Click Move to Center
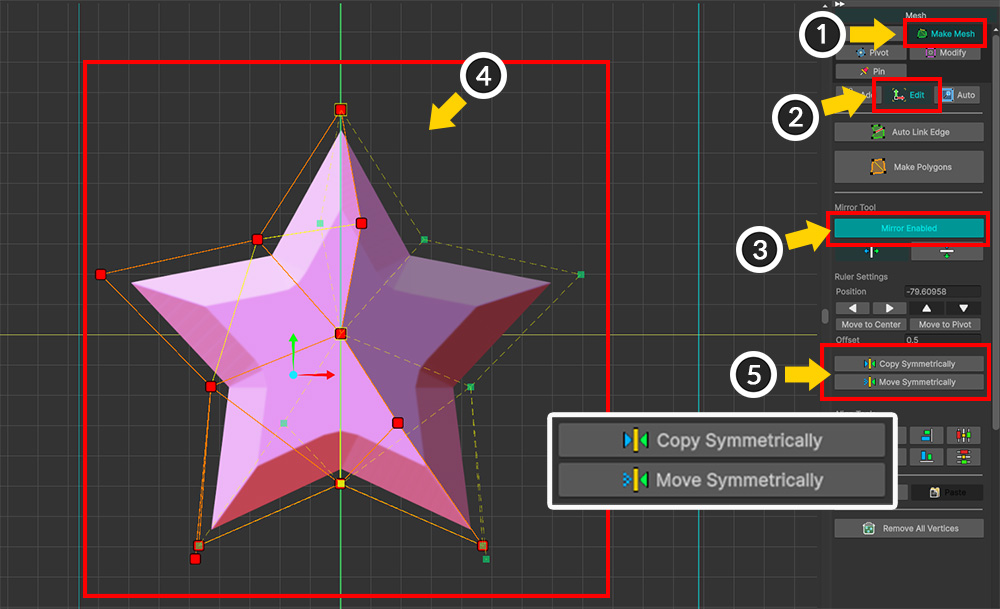 point(871,325)
